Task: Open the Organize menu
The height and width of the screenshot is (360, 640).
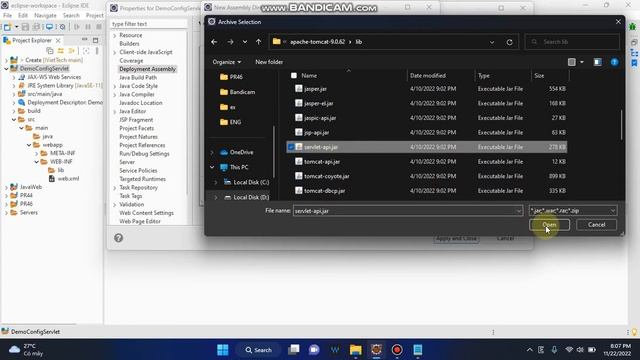Action: 227,62
